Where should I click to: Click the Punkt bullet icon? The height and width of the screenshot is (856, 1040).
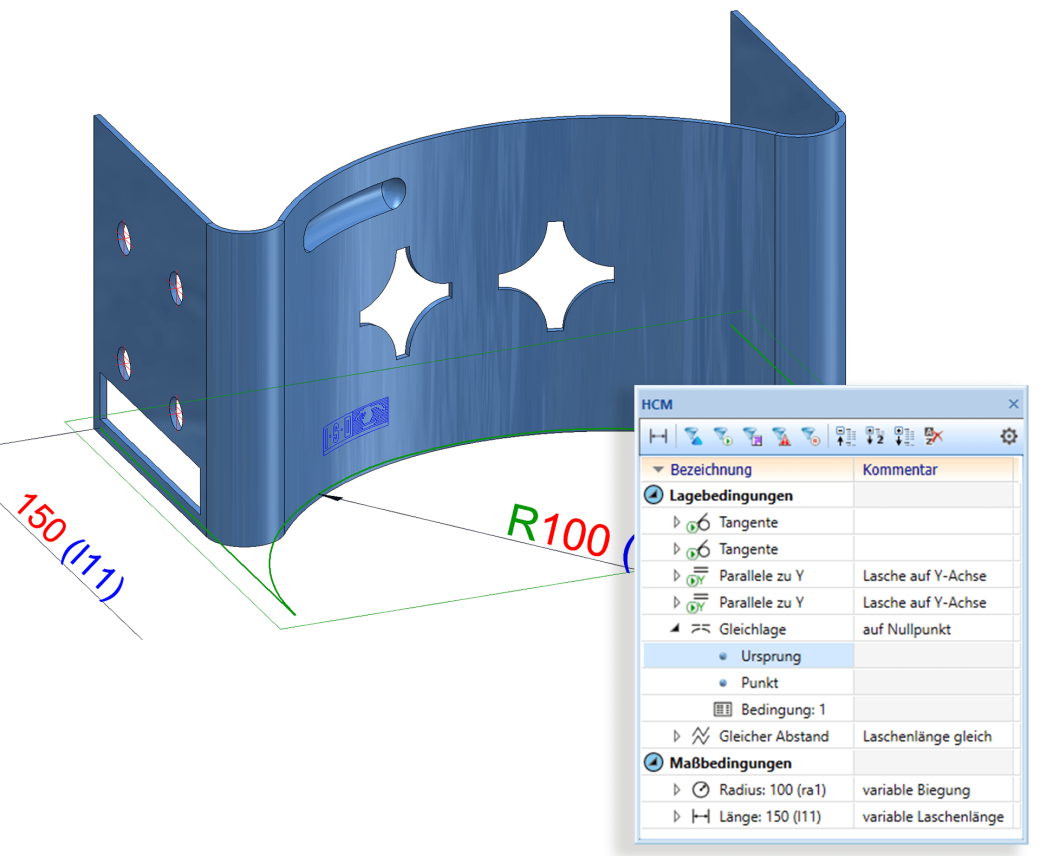[x=723, y=683]
